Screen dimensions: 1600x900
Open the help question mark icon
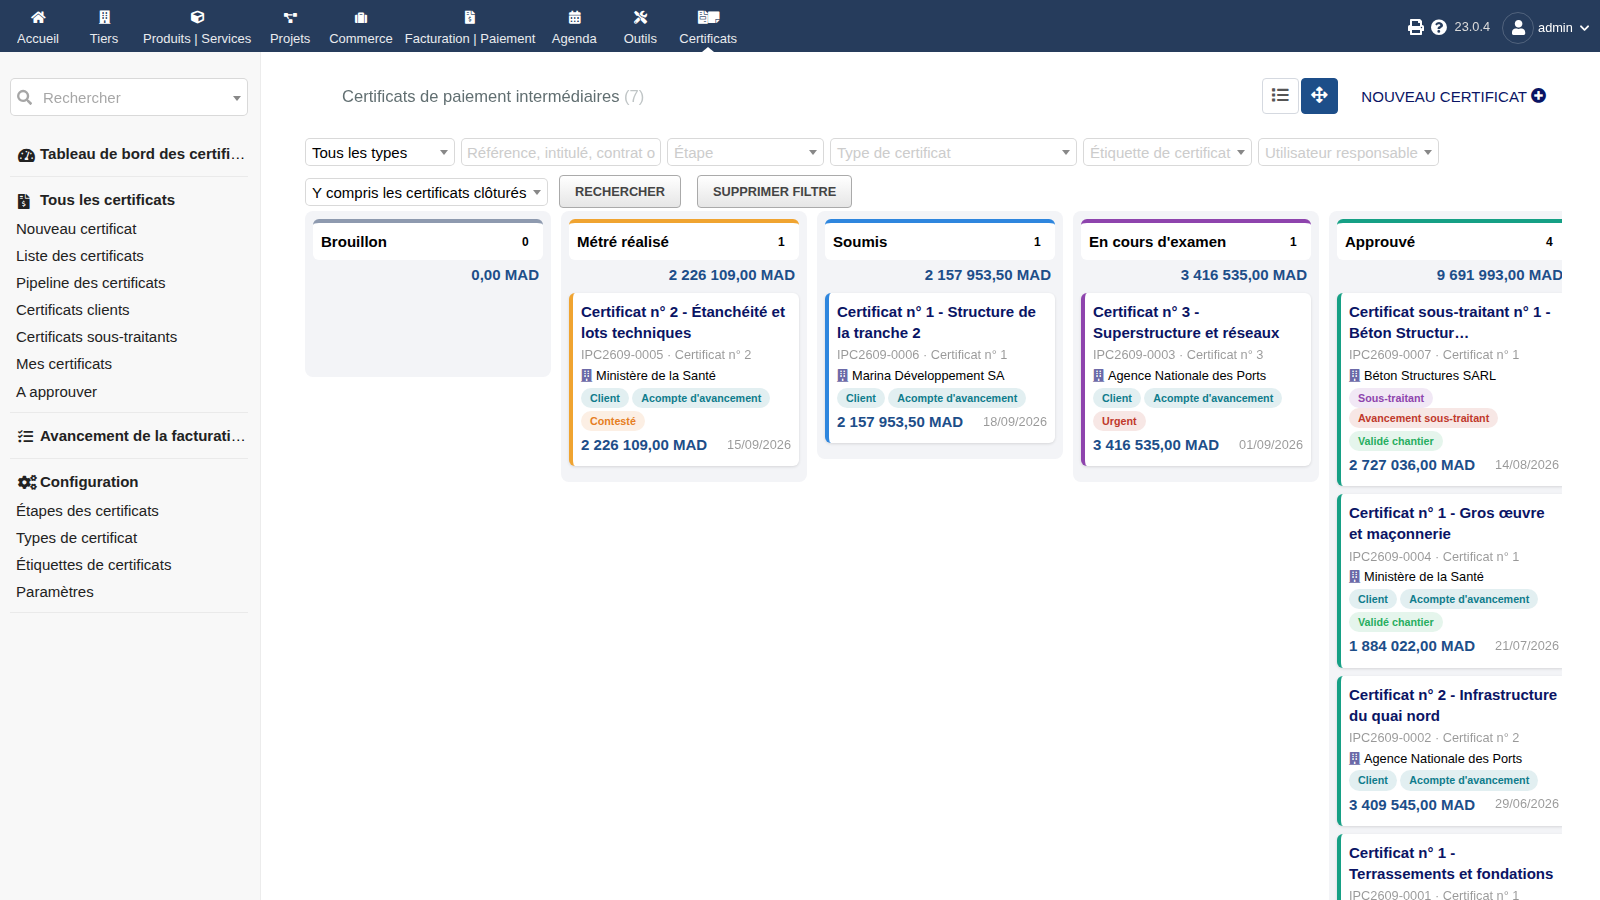(1439, 27)
